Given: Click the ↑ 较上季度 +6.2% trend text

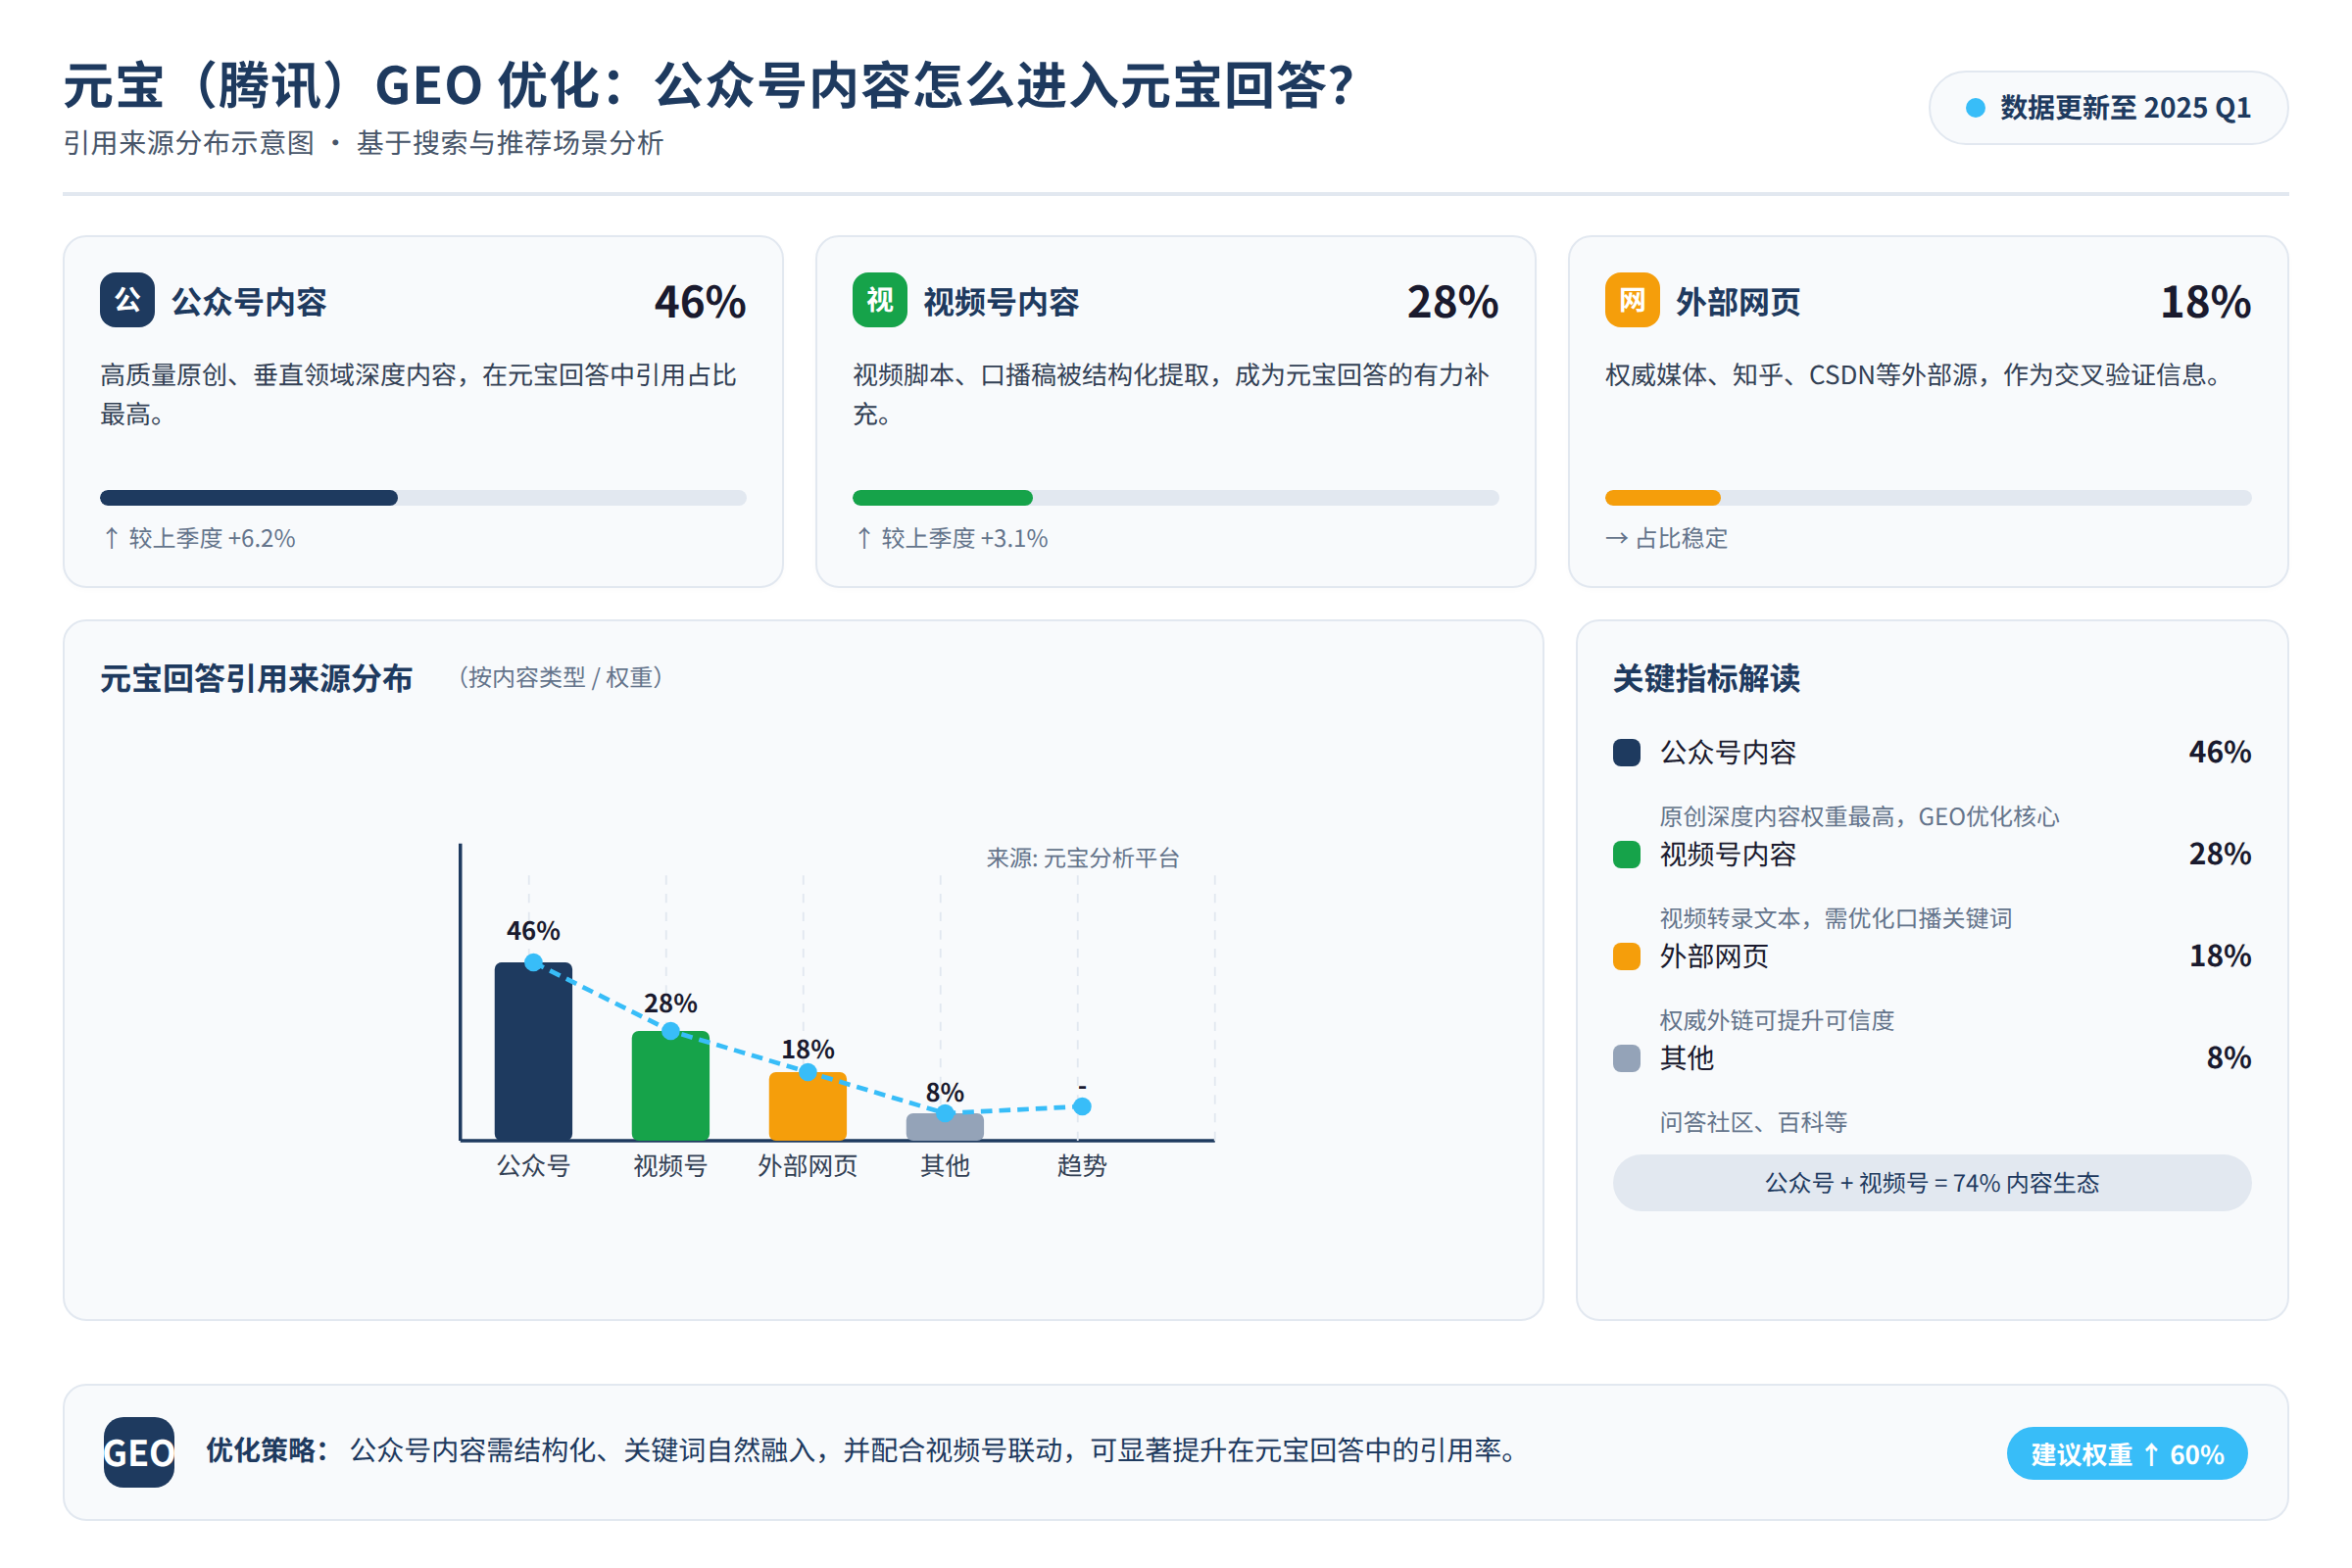Looking at the screenshot, I should point(199,539).
